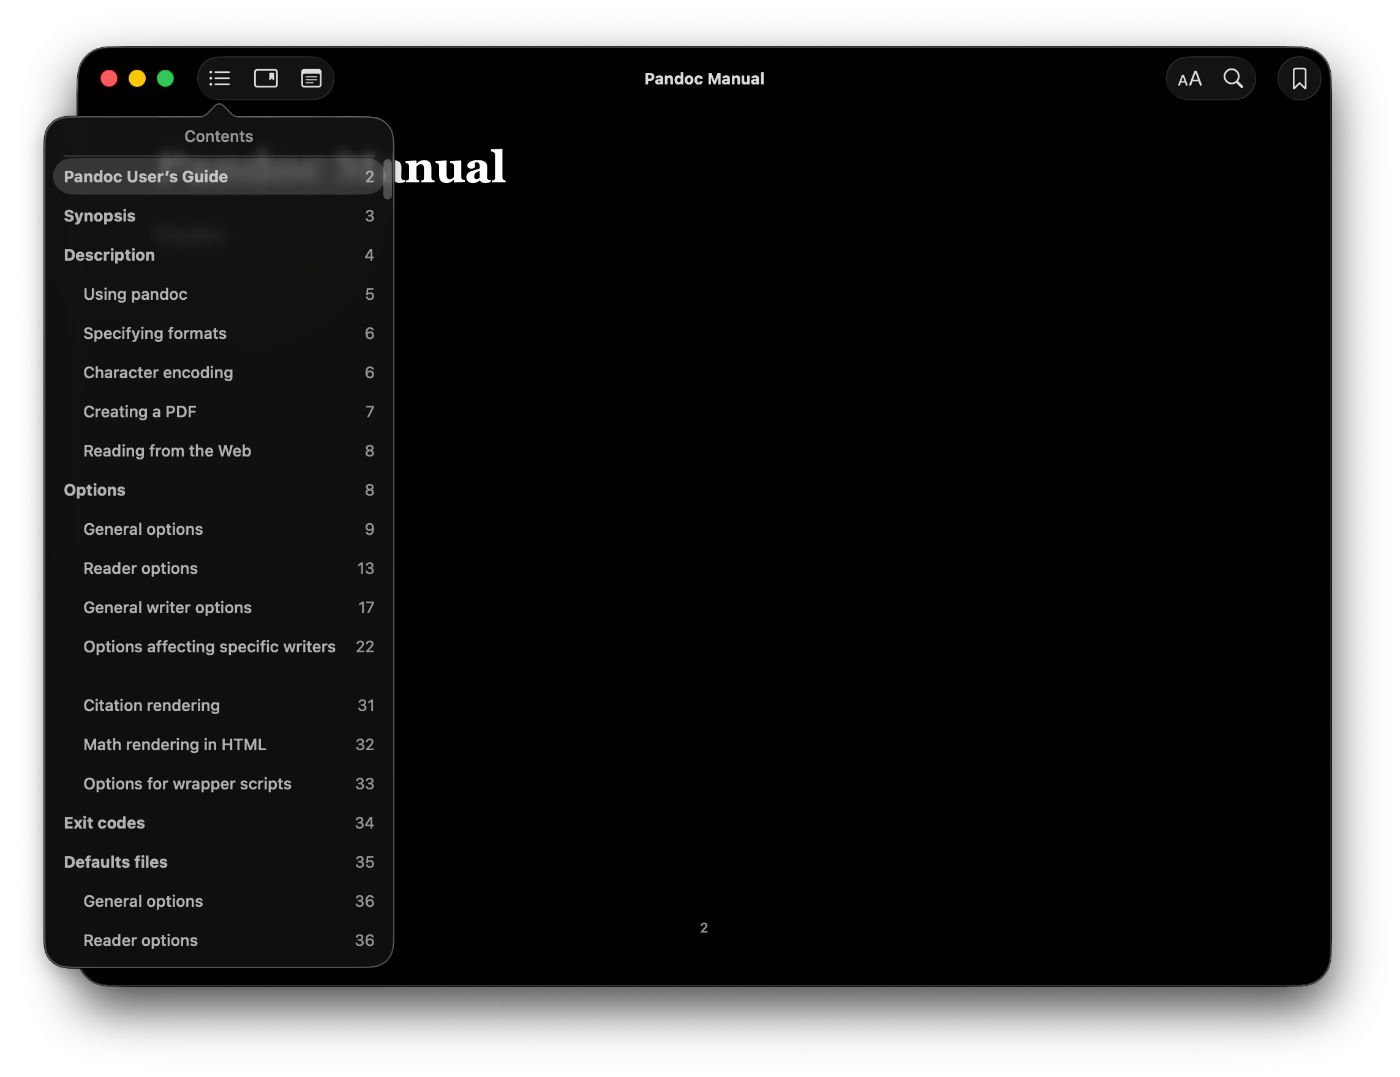Open Defaults files chapter
This screenshot has height=1077, width=1400.
218,862
